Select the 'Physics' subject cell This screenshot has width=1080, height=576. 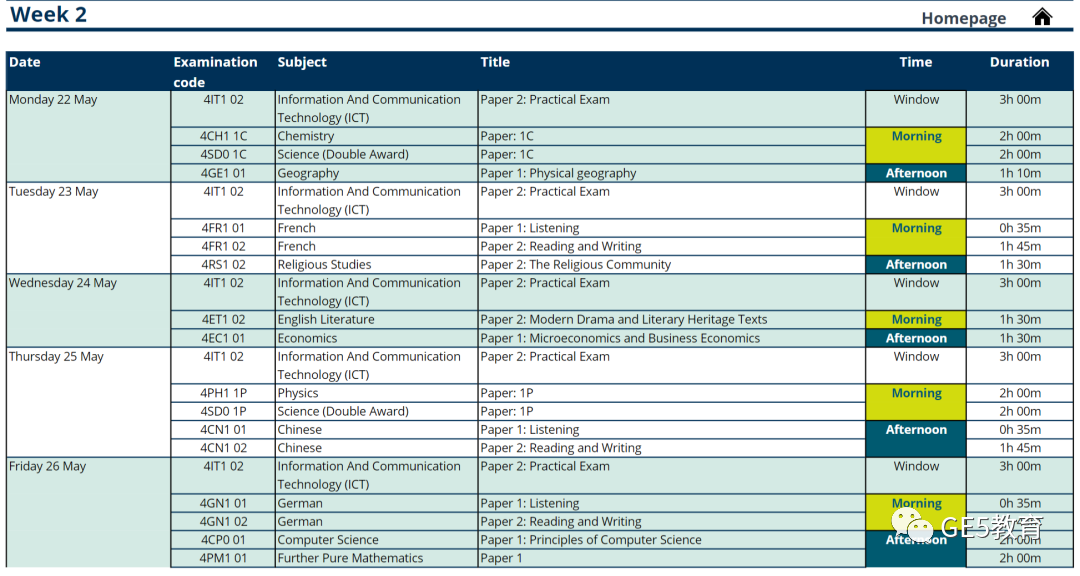pyautogui.click(x=377, y=393)
